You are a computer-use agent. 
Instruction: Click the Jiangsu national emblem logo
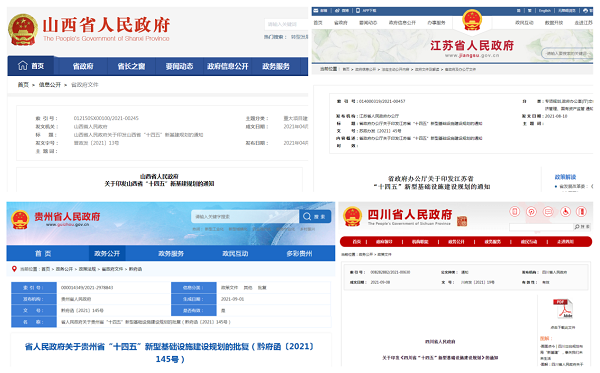click(472, 20)
